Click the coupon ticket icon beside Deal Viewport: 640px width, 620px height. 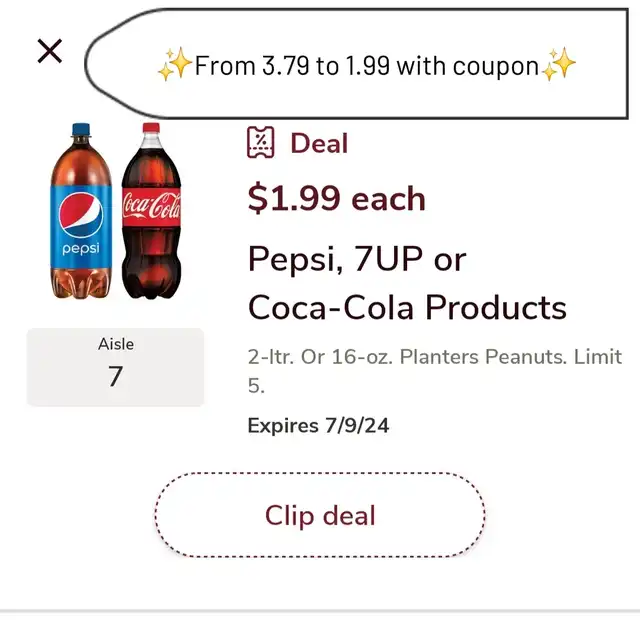tap(261, 142)
